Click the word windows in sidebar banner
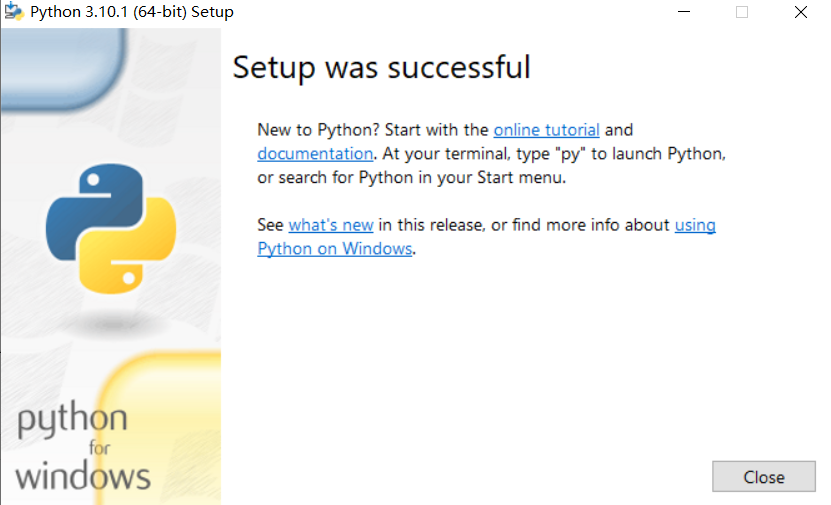Screen dimensions: 831x505 coord(83,475)
